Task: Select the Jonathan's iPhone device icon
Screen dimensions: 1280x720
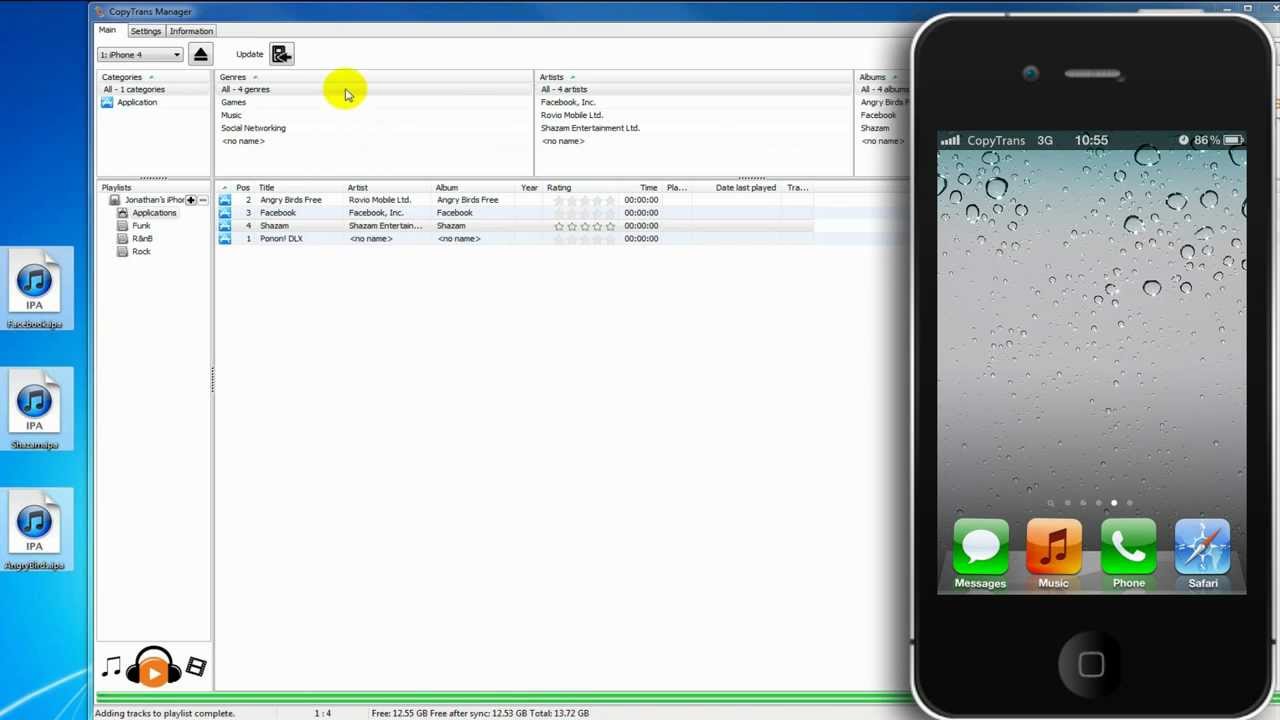Action: [115, 200]
